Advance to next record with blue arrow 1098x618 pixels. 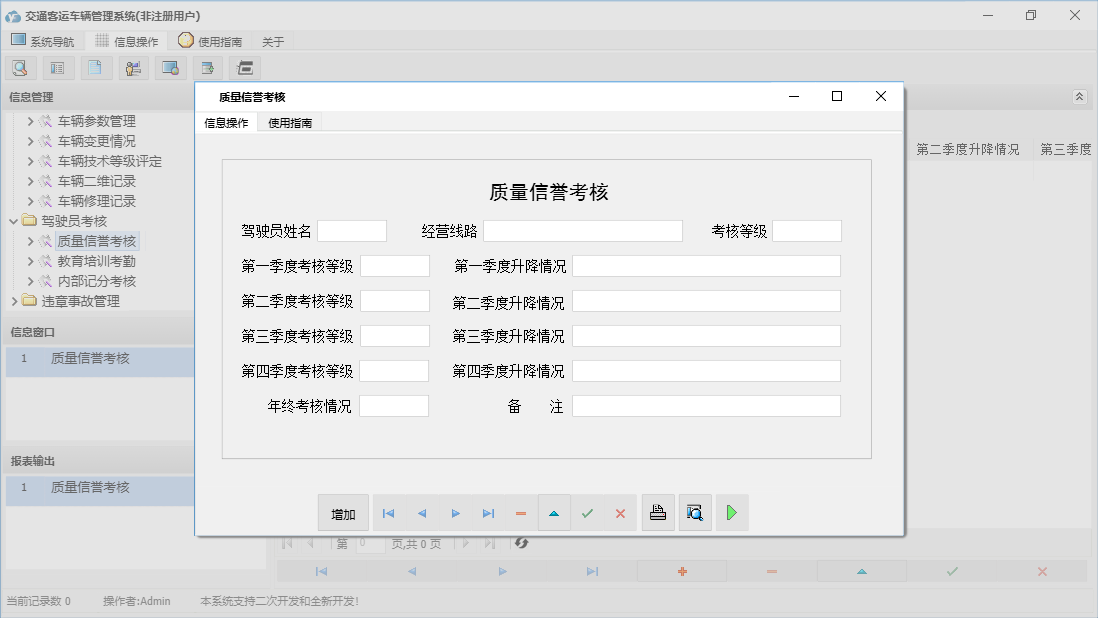(x=455, y=512)
